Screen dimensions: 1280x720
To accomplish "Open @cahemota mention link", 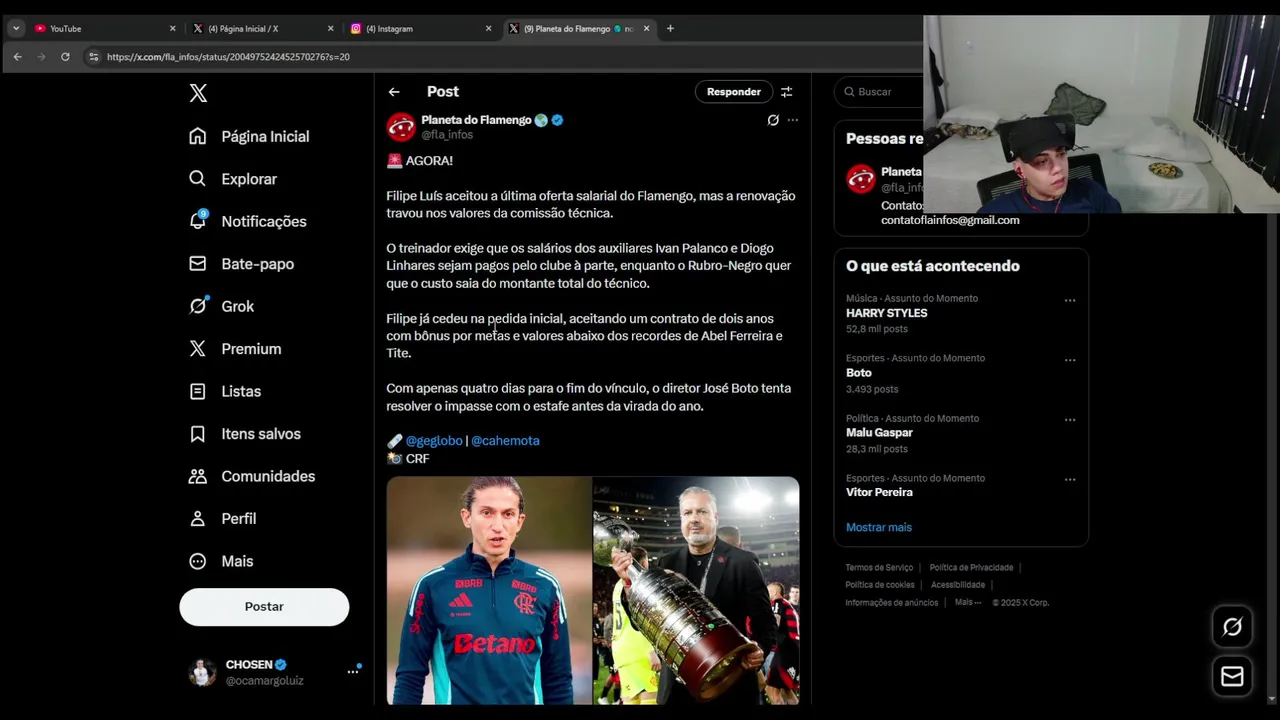I will tap(505, 441).
